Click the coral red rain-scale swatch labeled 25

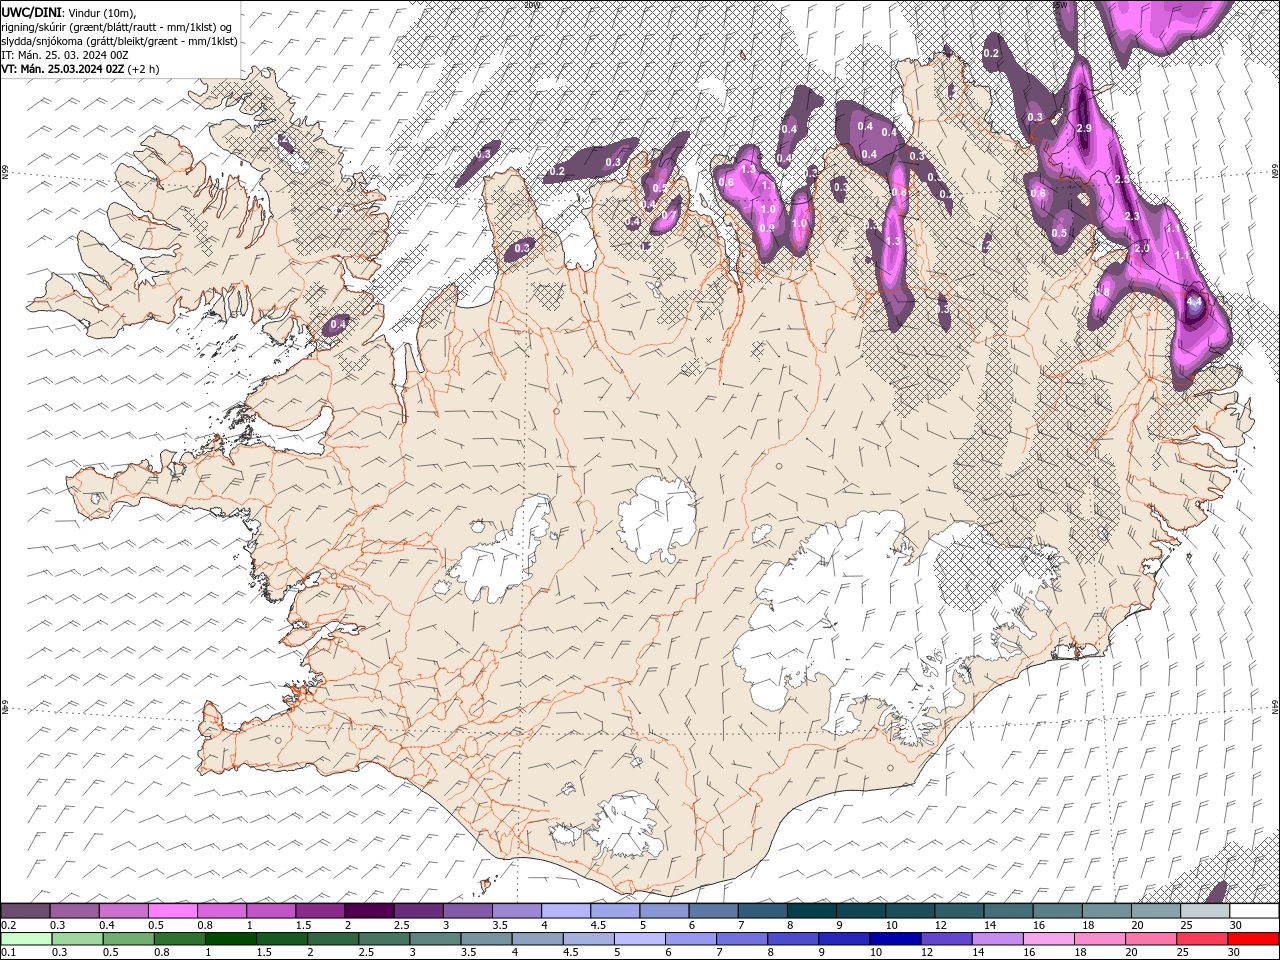pyautogui.click(x=1202, y=939)
